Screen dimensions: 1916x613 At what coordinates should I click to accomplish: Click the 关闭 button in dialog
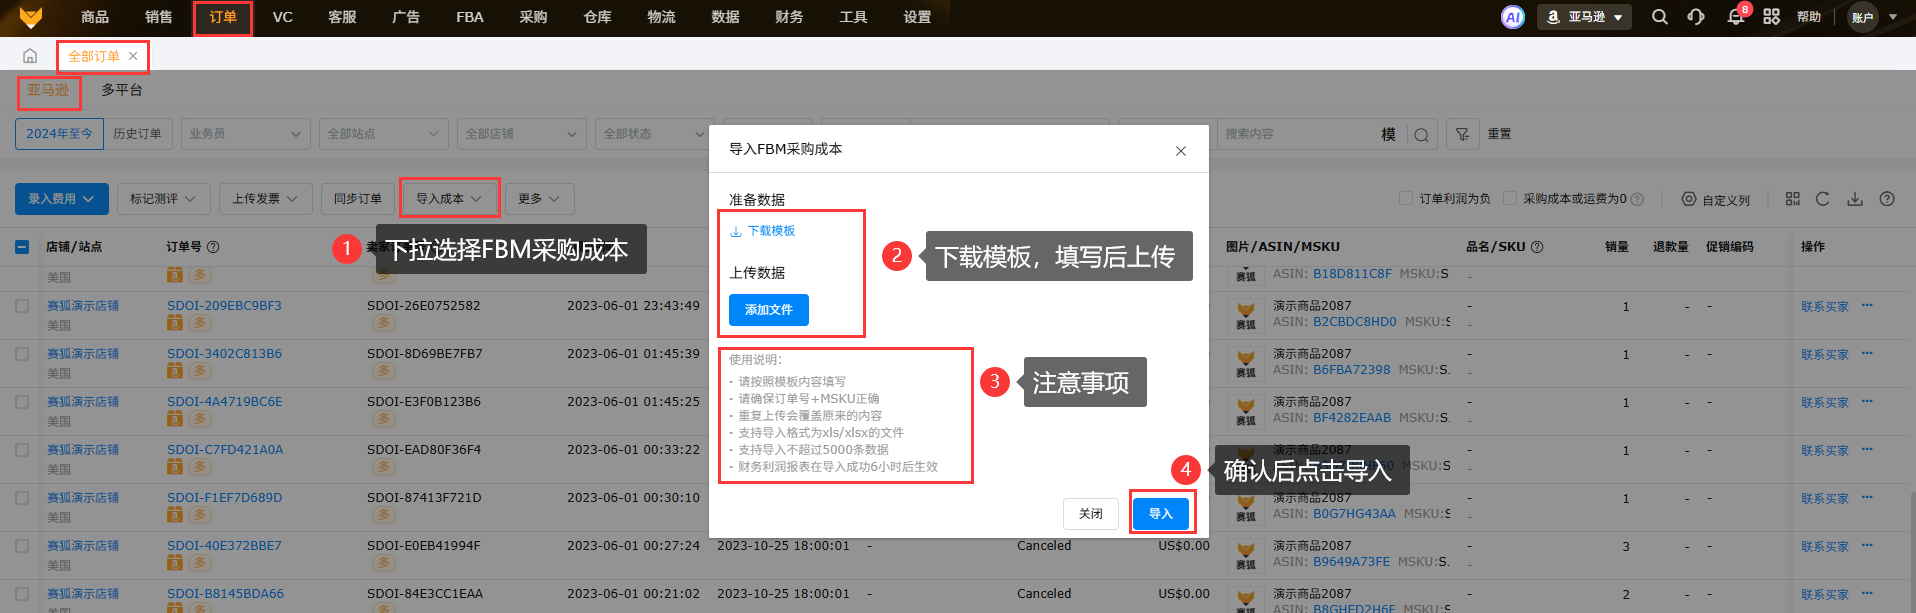1091,514
